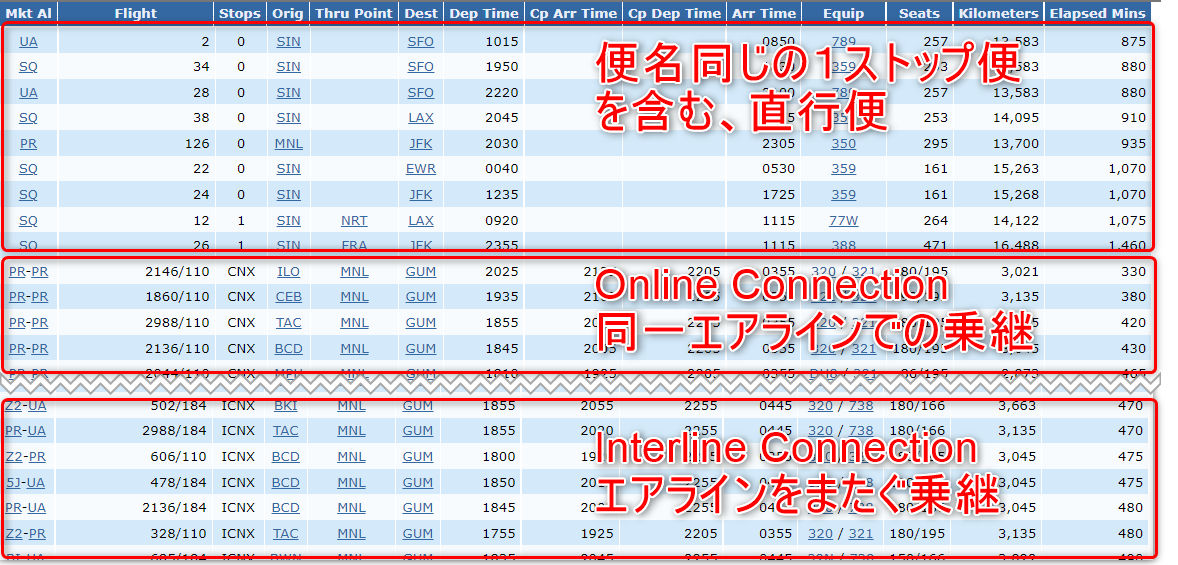1178x565 pixels.
Task: Open the TAC origin link in the 2988/110 row
Action: [x=288, y=322]
